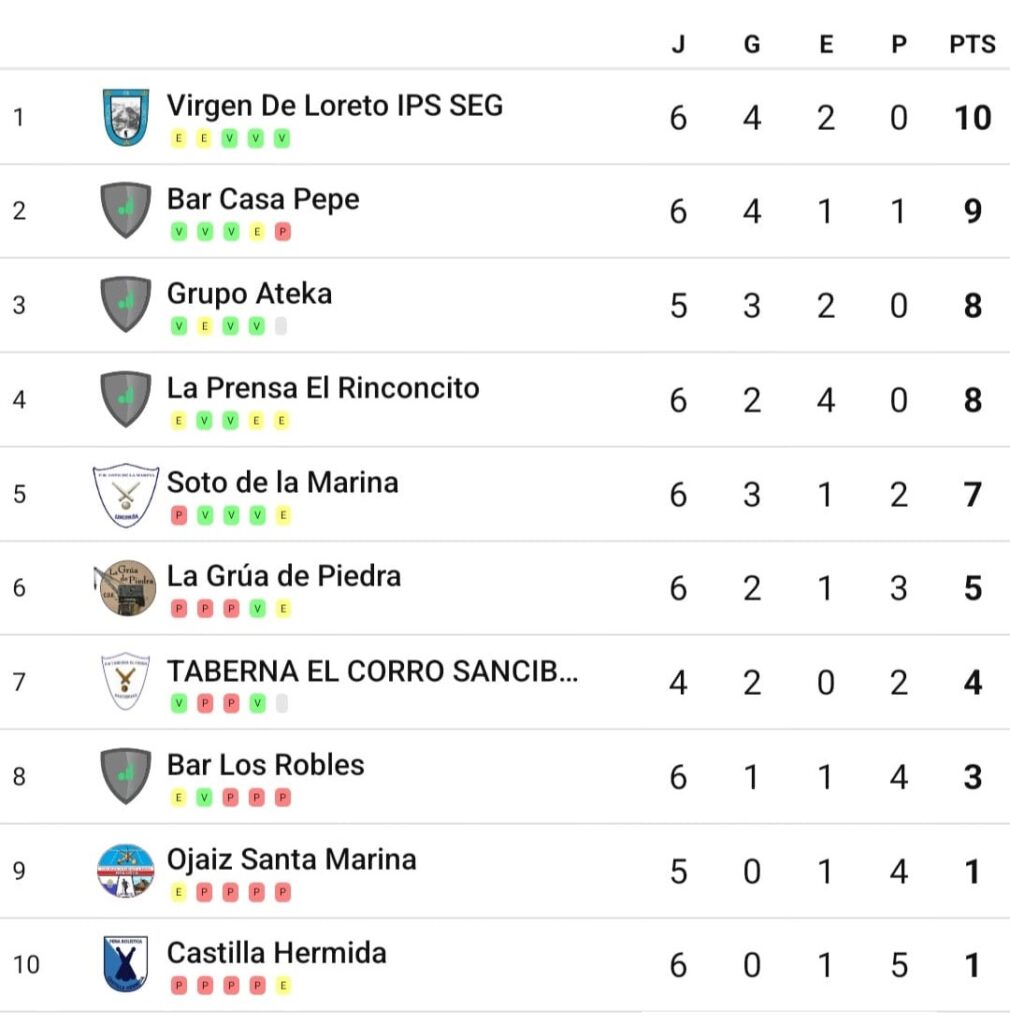Select Grupo Ateka's empty grey result badge
Viewport: 1010px width, 1024px height.
(x=281, y=326)
